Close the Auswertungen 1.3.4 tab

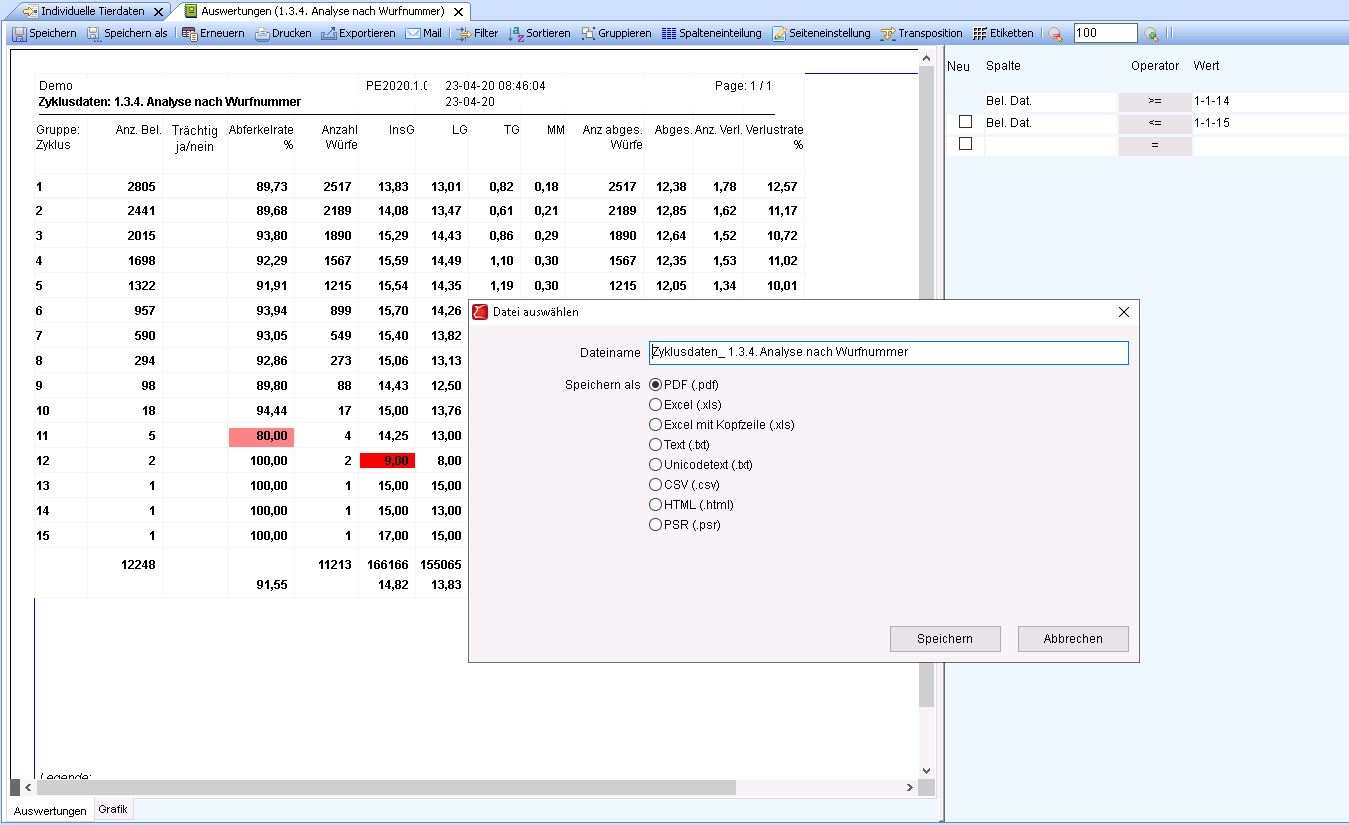point(458,12)
